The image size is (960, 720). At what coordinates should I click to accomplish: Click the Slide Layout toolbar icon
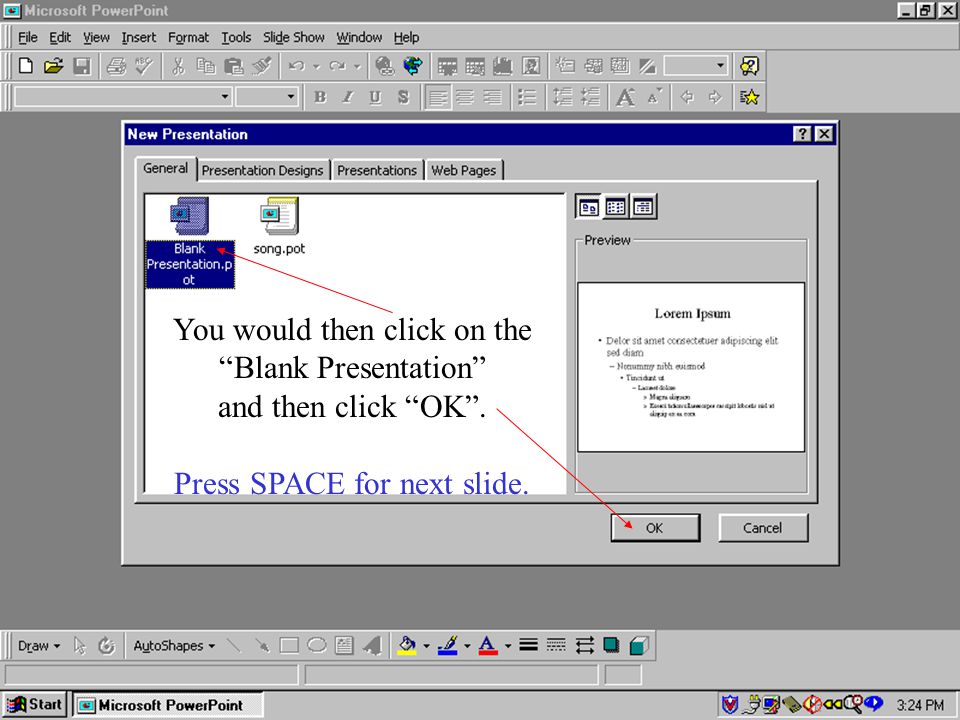click(x=593, y=66)
